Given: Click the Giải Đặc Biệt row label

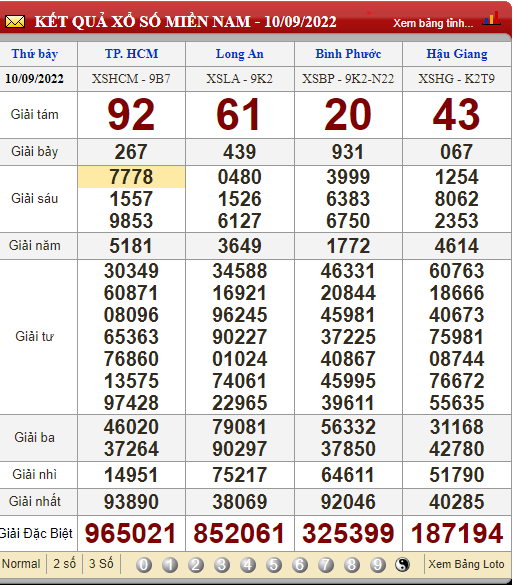Looking at the screenshot, I should pyautogui.click(x=36, y=534).
